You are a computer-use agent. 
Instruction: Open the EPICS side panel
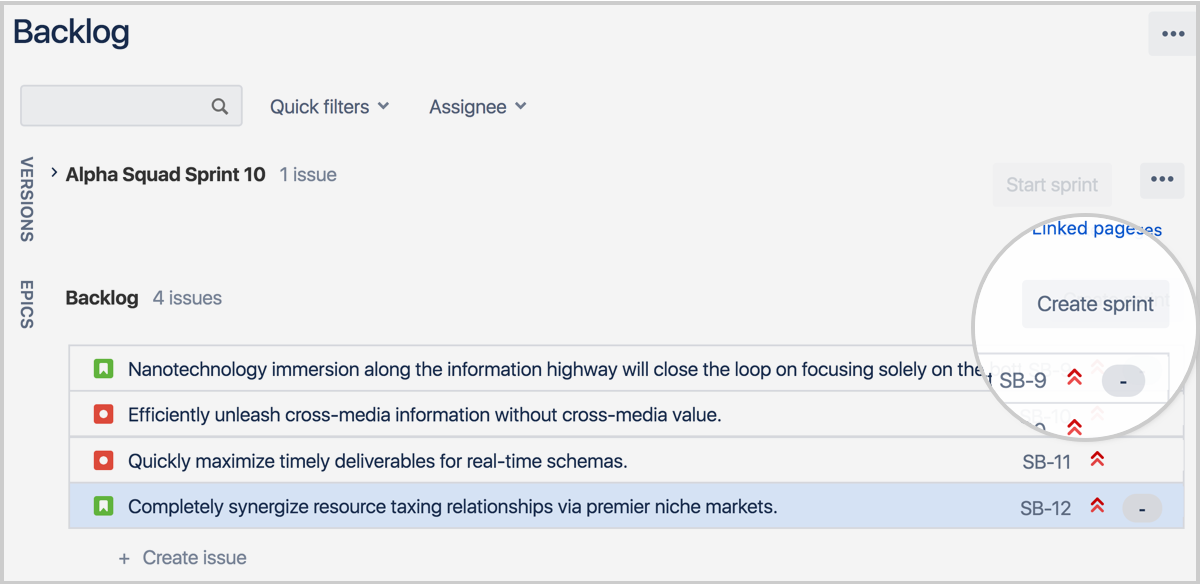(x=24, y=305)
